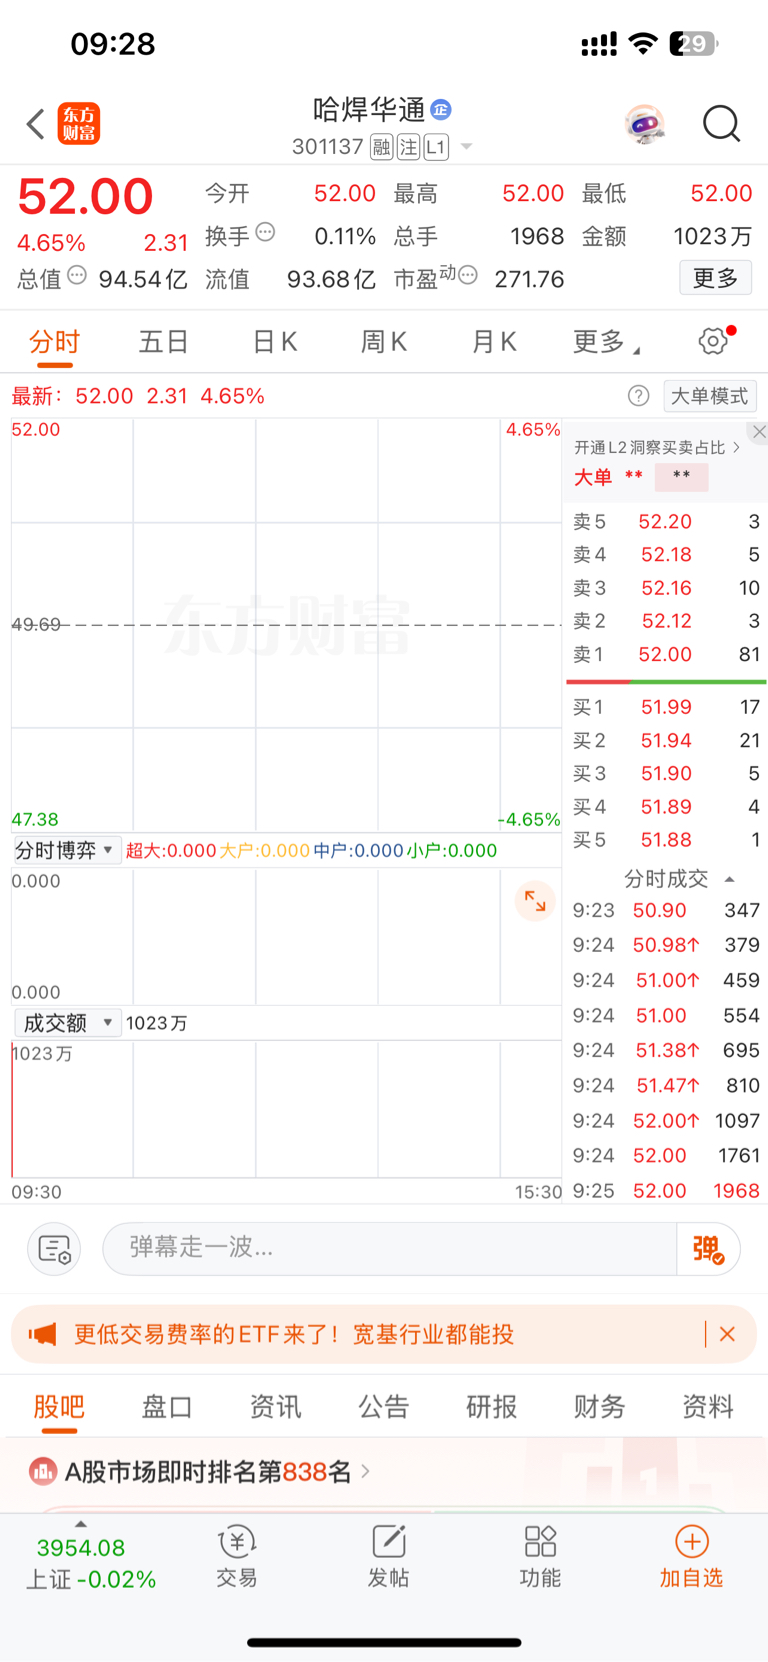The width and height of the screenshot is (768, 1662).
Task: Open 发帖 in bottom bar
Action: pos(388,1557)
